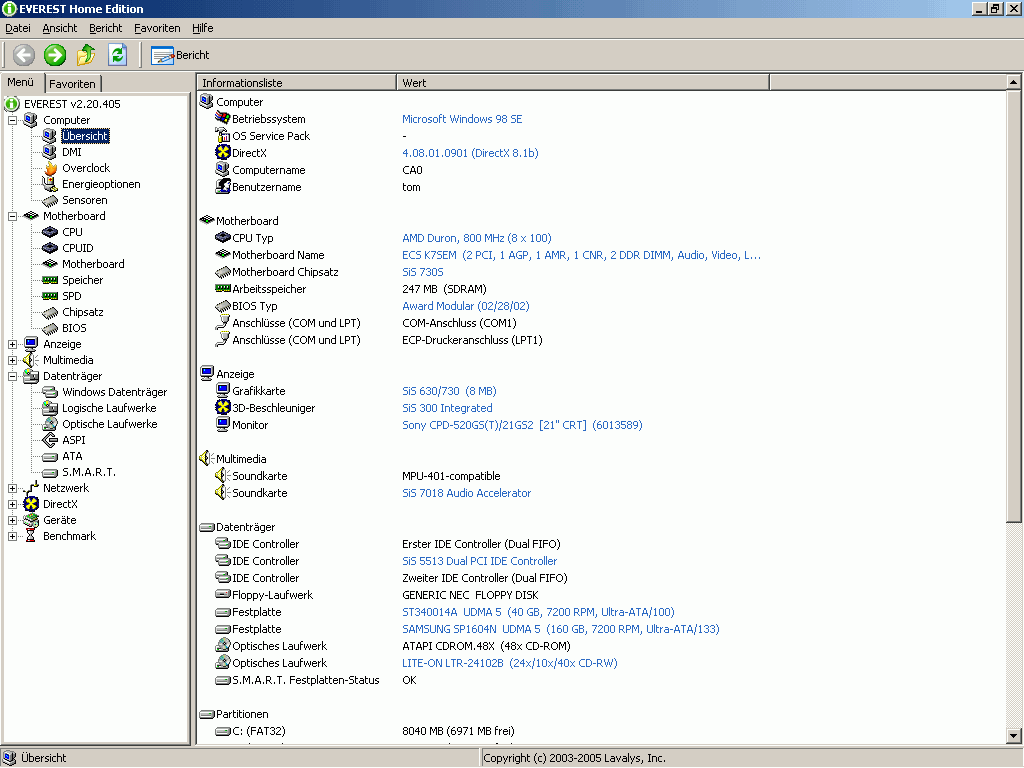Open the Sony CPD-520GS monitor link

(x=522, y=425)
